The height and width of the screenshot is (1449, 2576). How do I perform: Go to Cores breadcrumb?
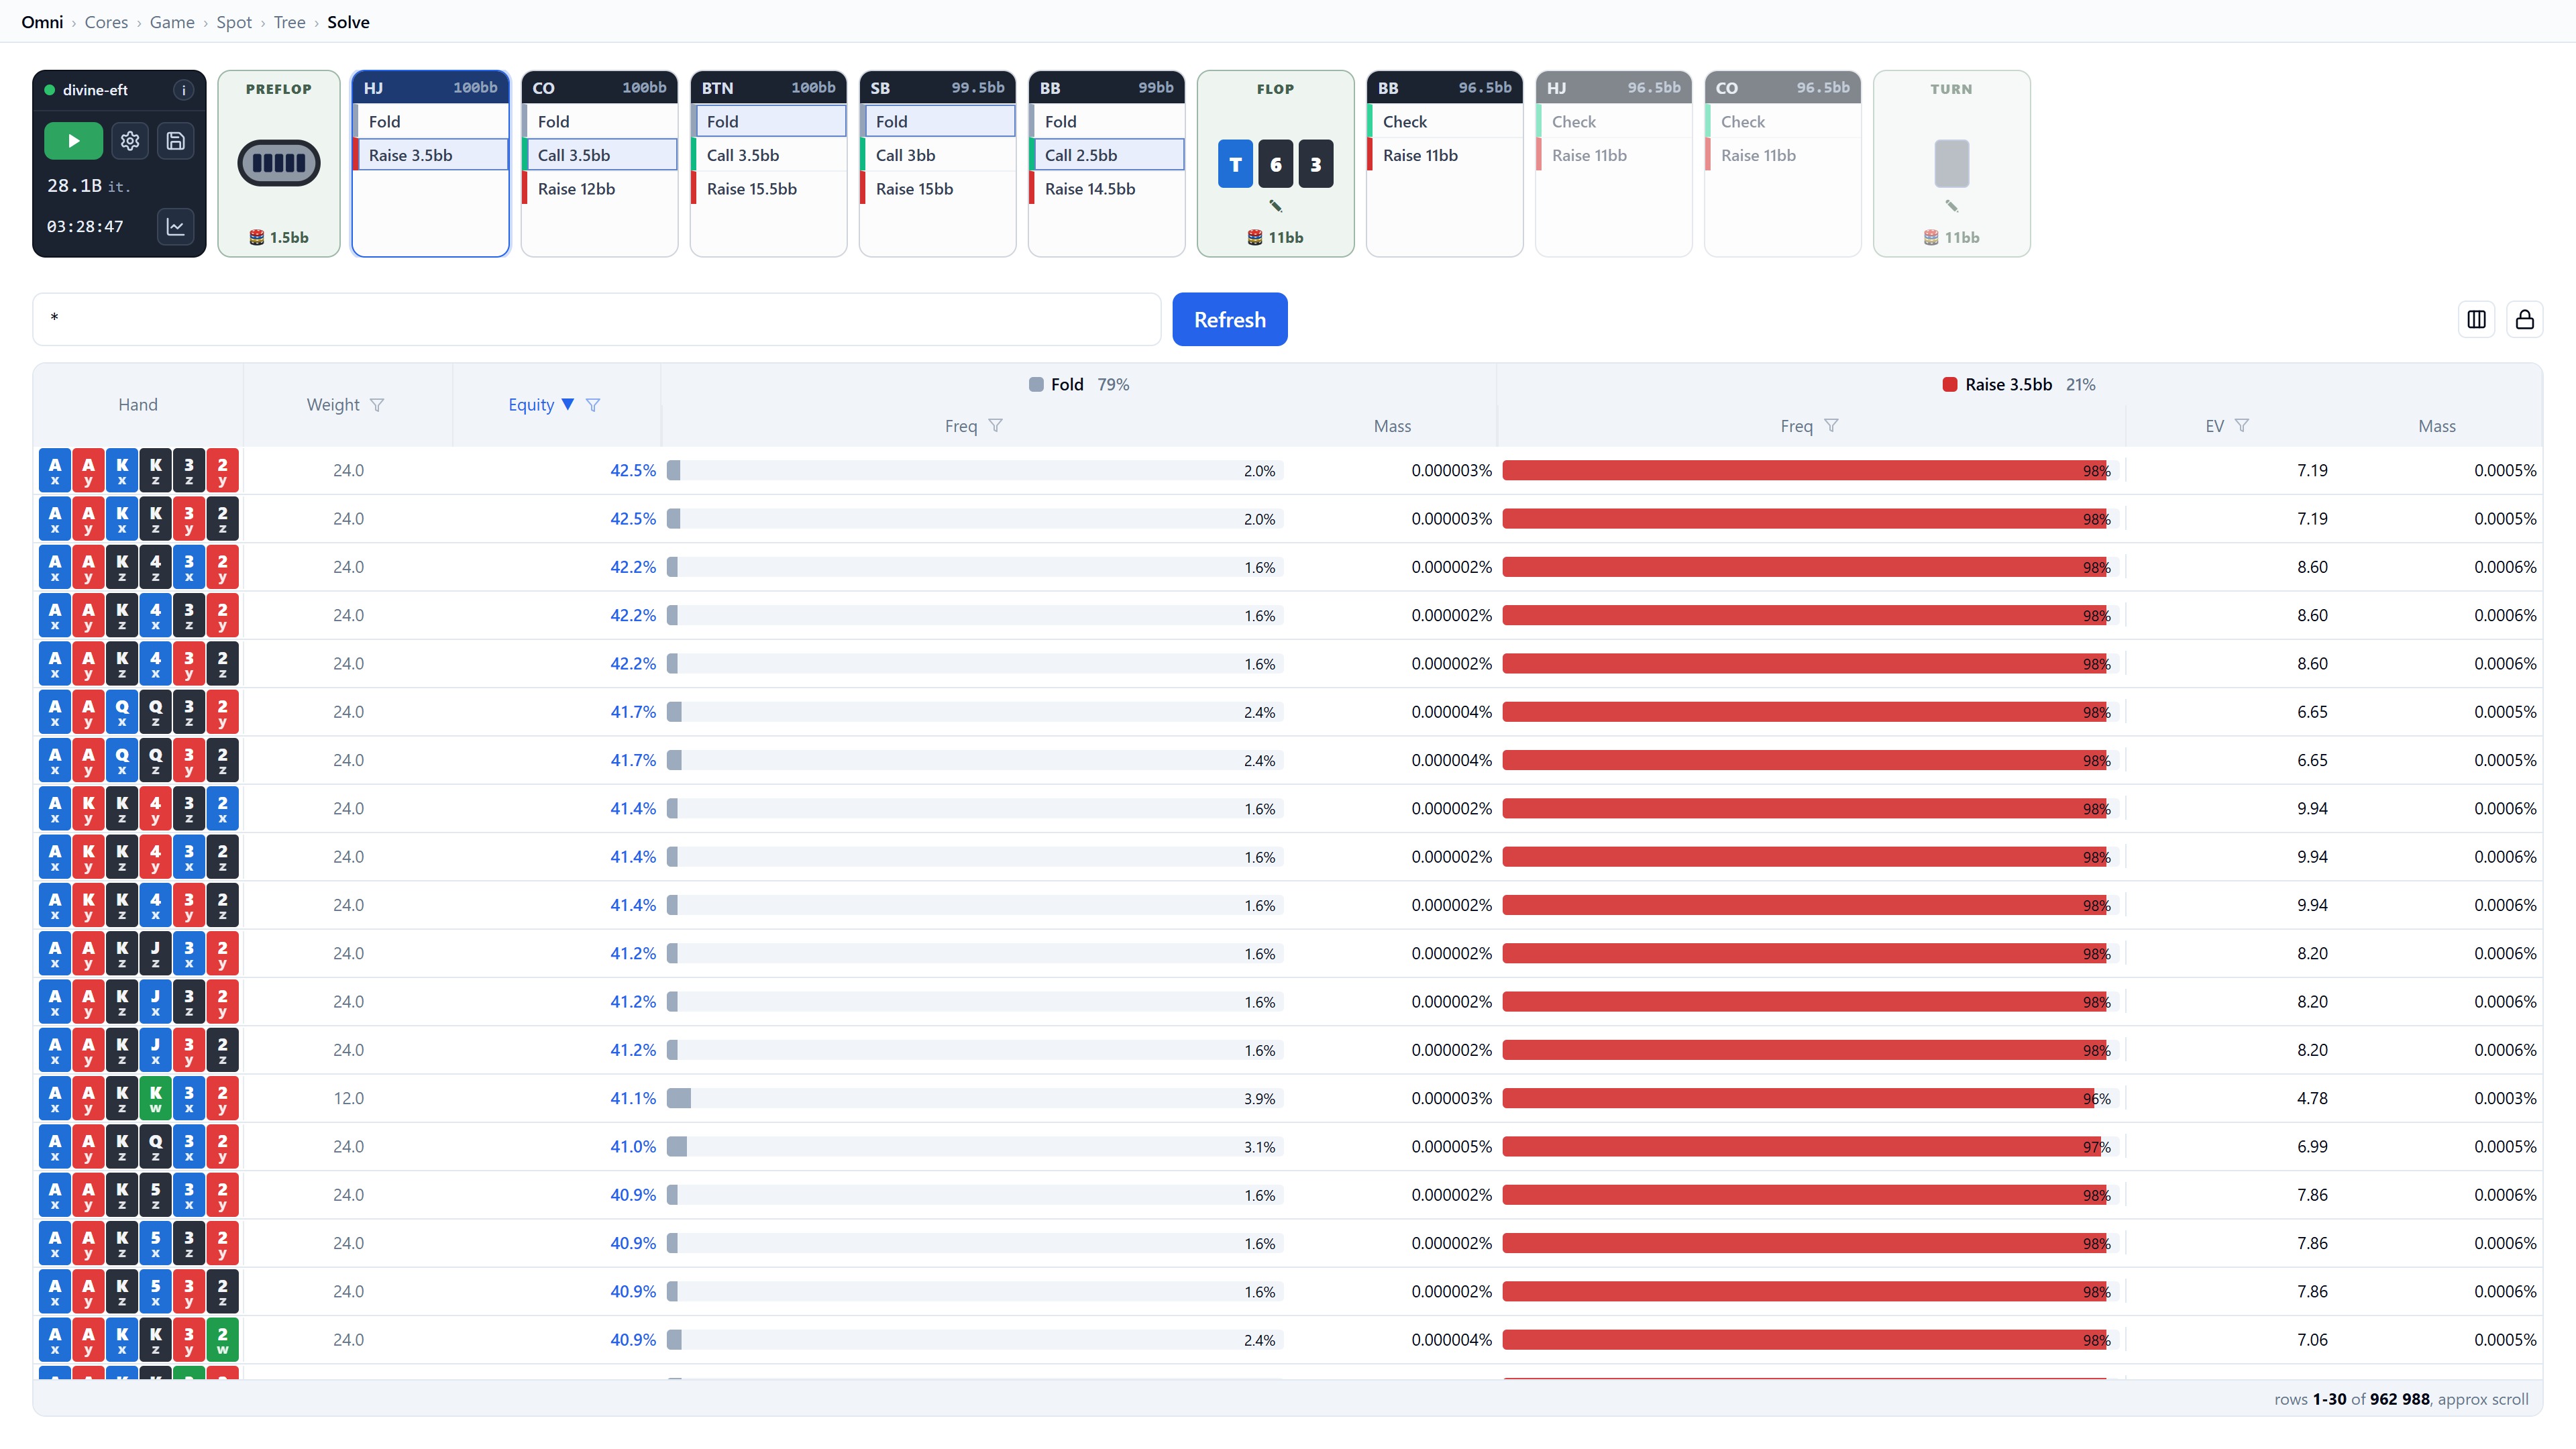click(106, 22)
